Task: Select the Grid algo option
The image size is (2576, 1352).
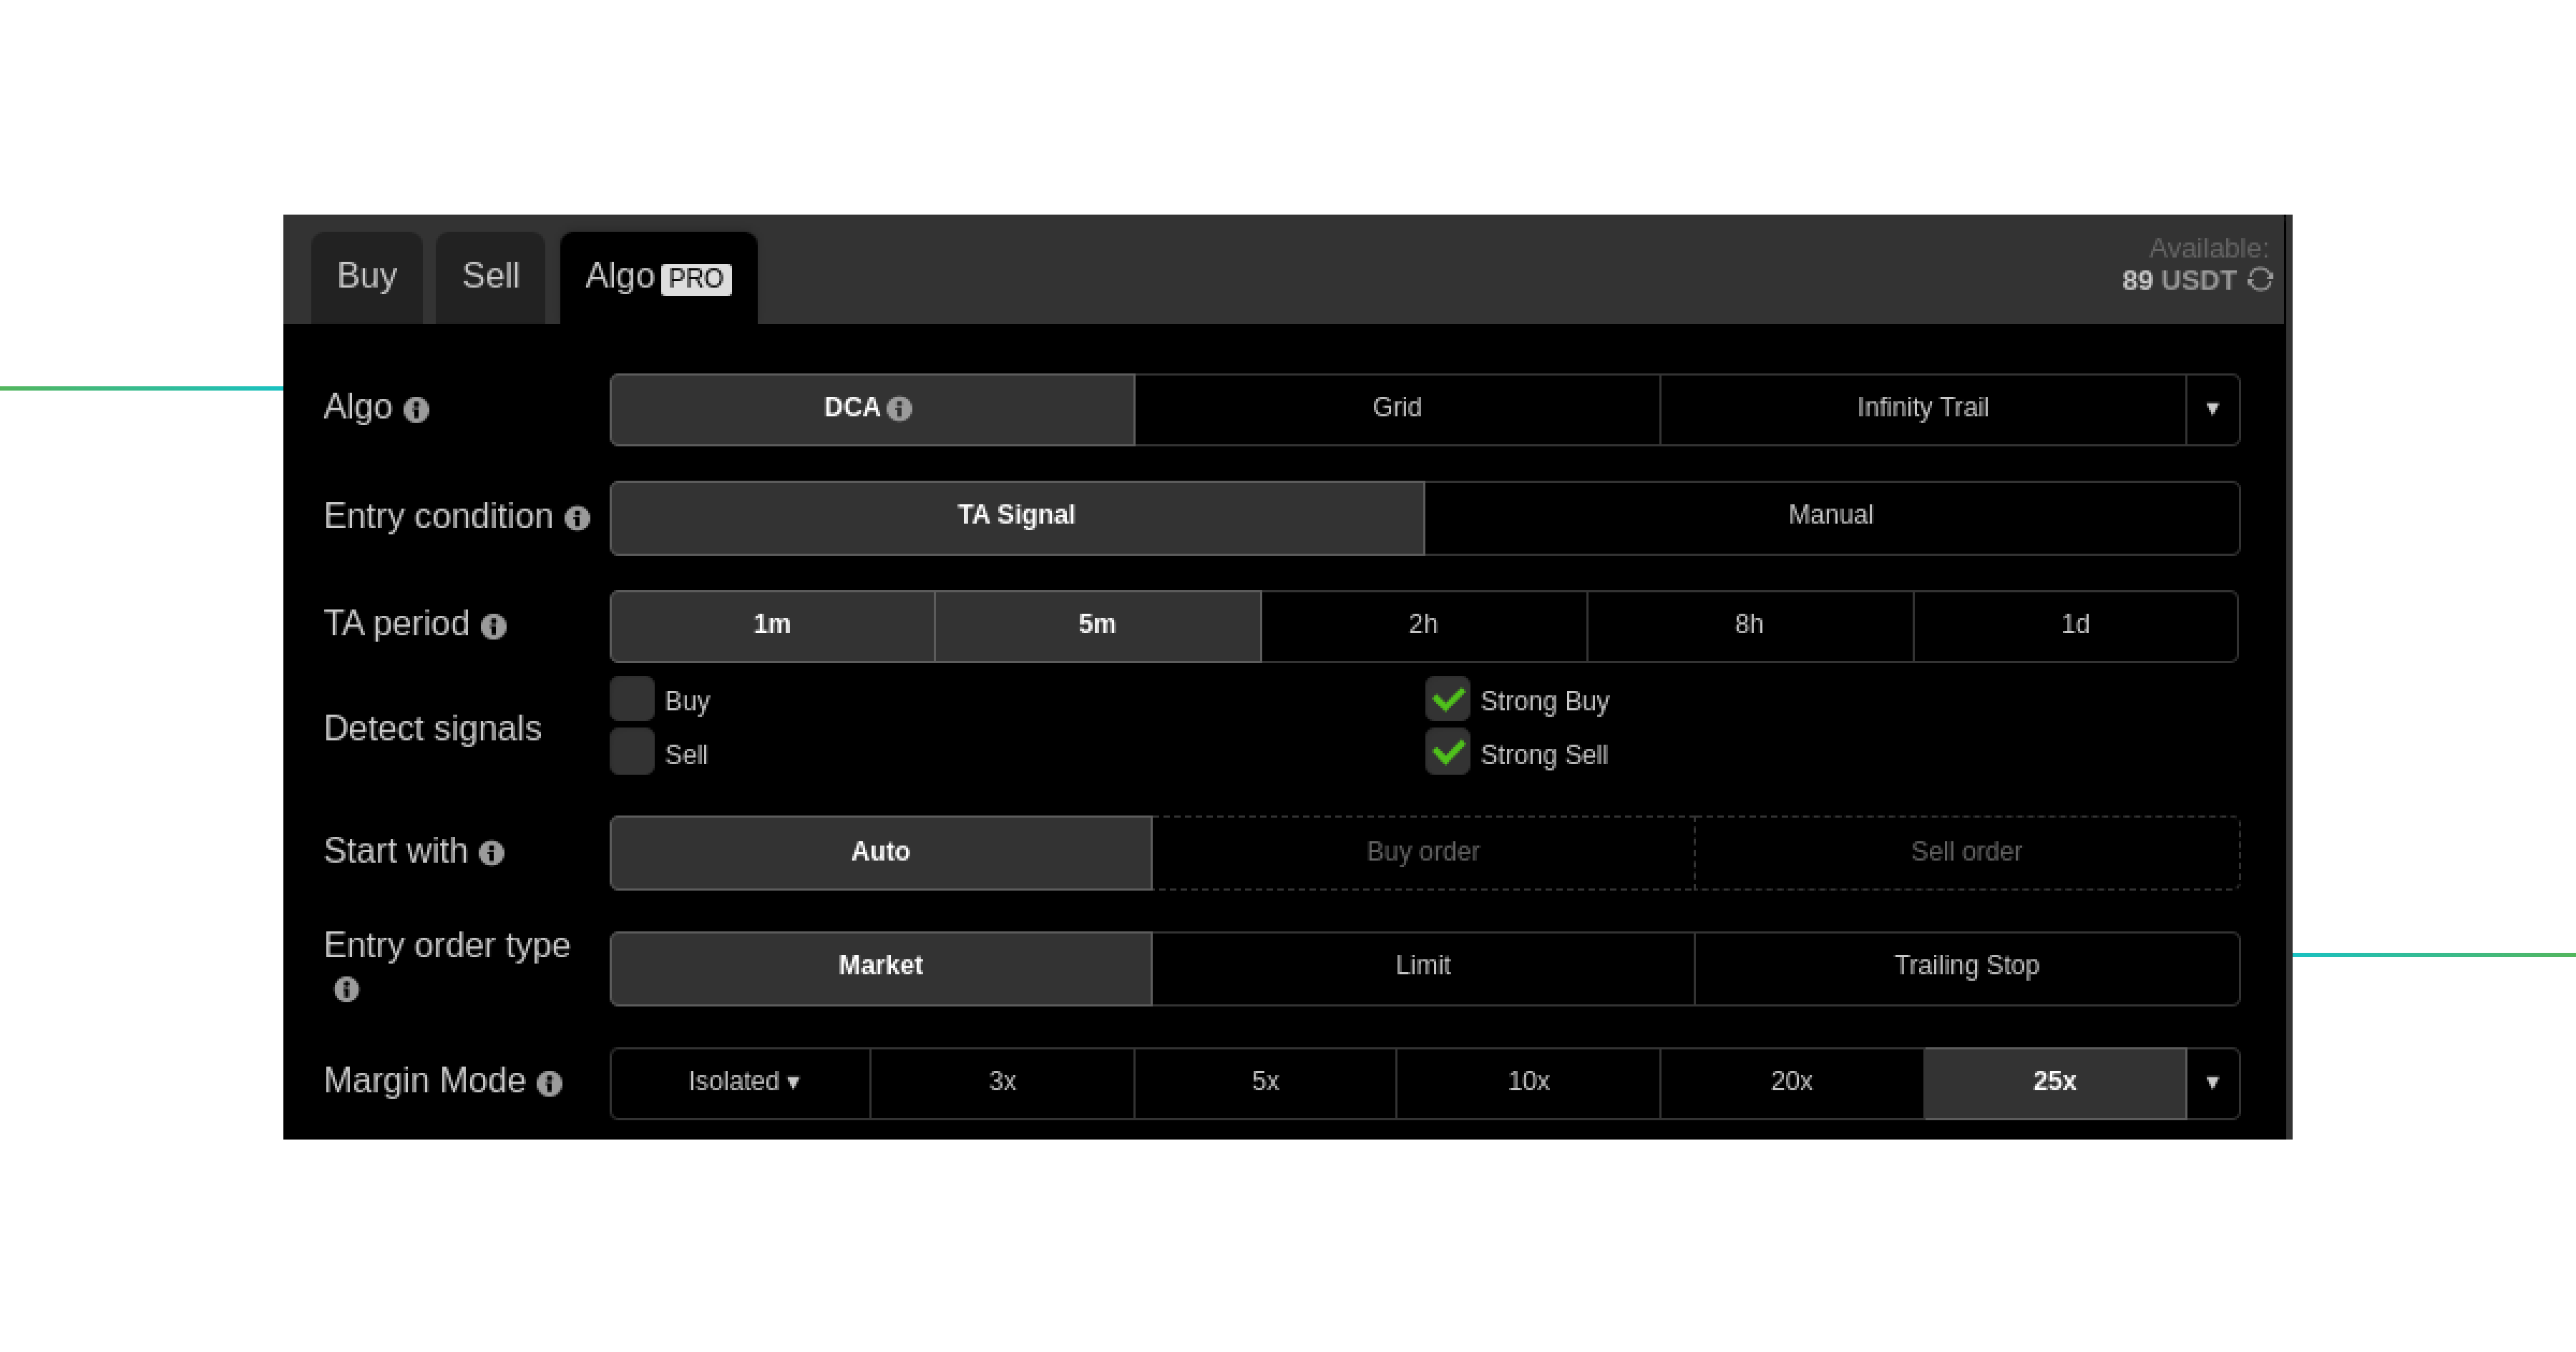Action: 1396,409
